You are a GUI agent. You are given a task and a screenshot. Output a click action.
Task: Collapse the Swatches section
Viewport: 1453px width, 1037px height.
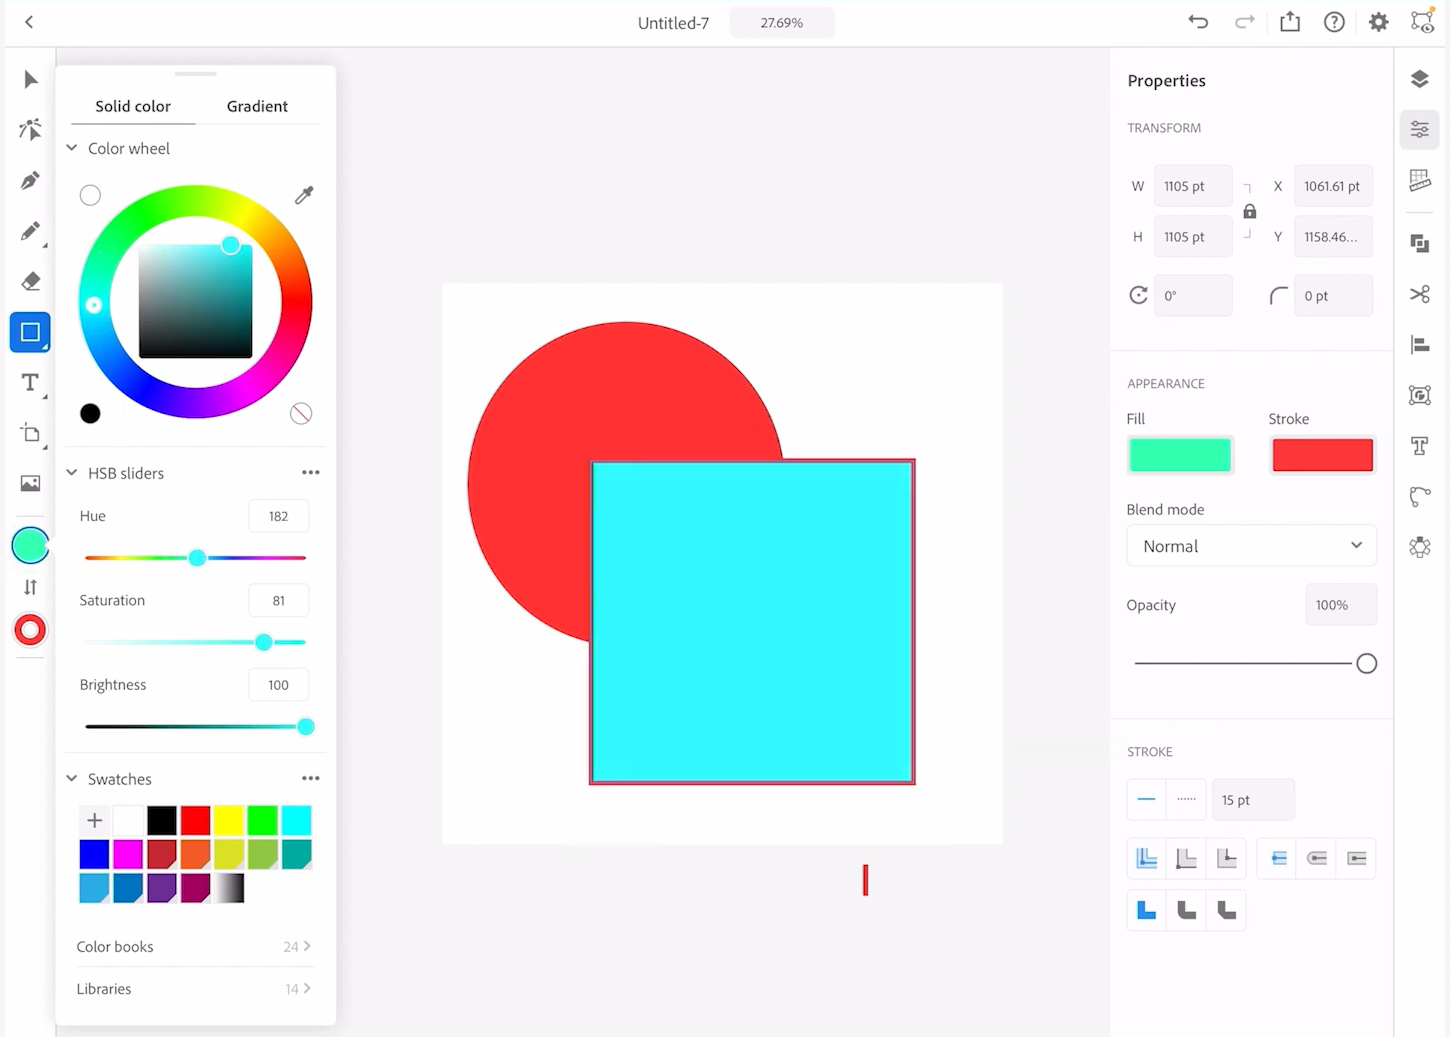pos(72,778)
